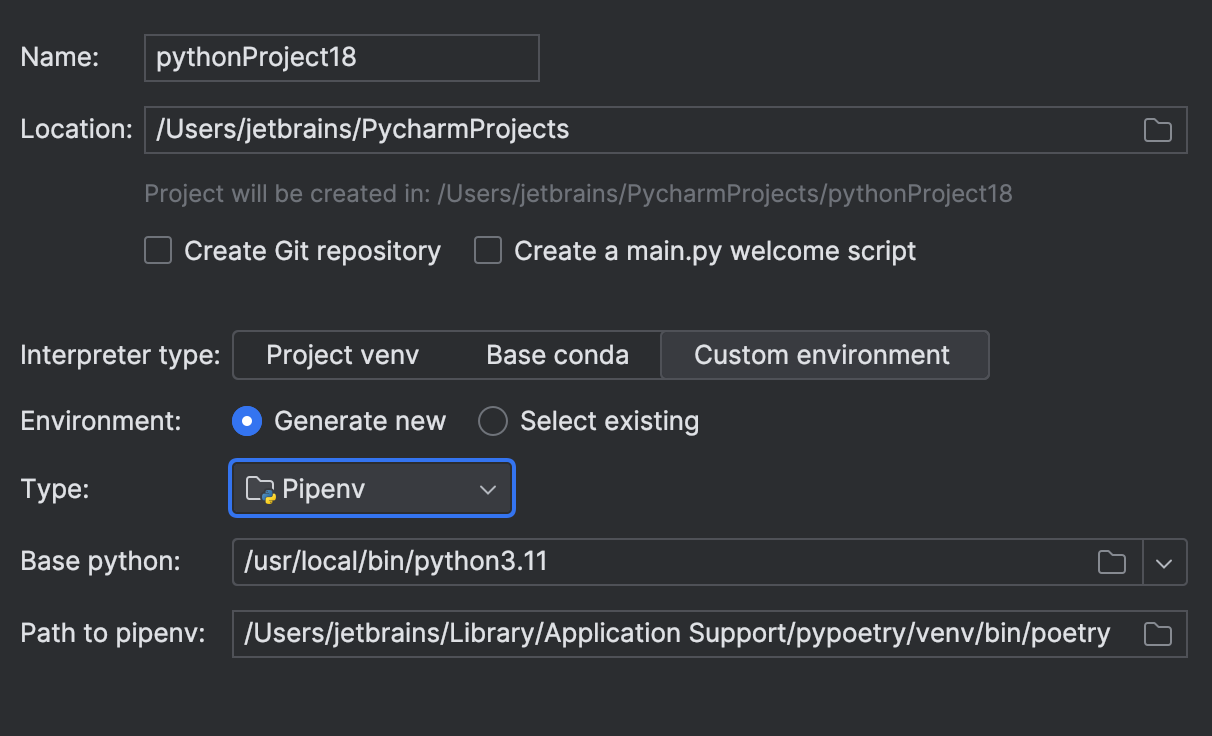1212x736 pixels.
Task: Enable Create Git repository
Action: (x=157, y=250)
